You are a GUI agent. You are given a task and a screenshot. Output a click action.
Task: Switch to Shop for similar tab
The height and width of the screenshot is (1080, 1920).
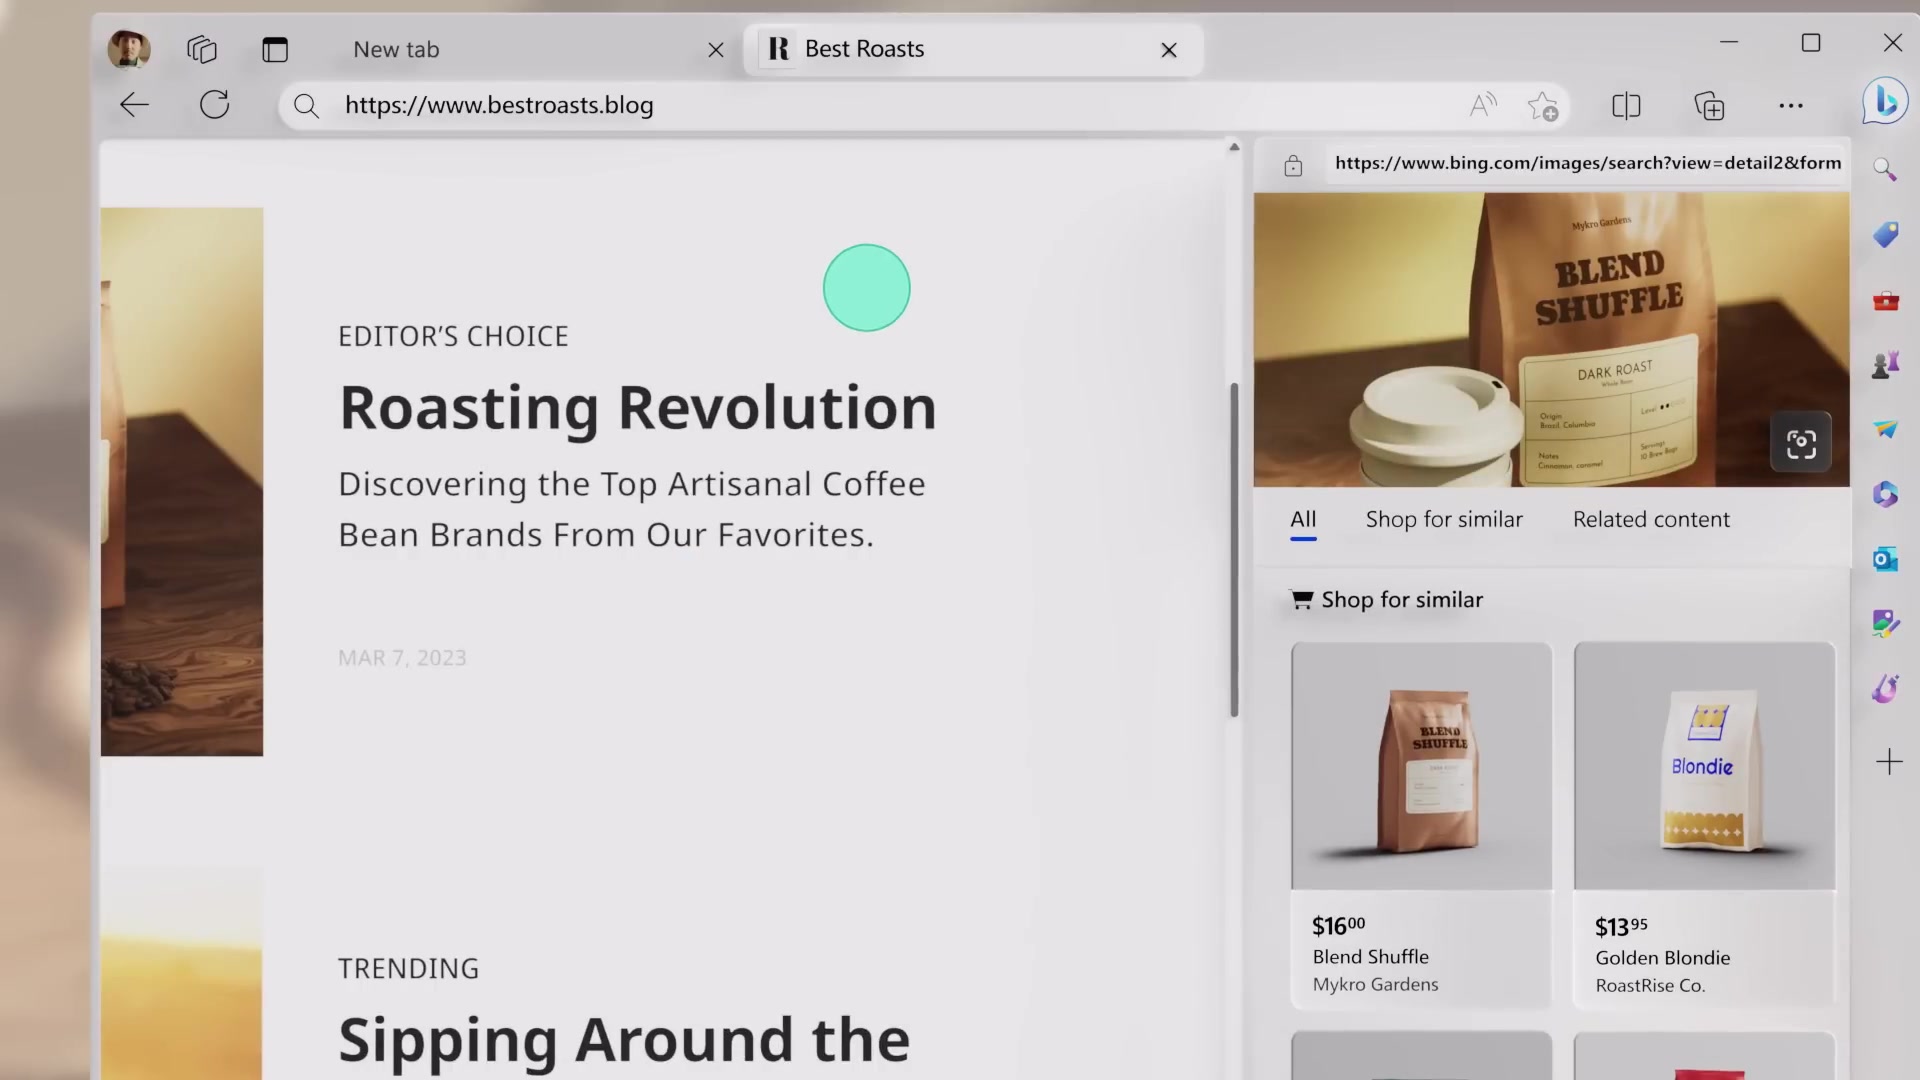(x=1444, y=519)
